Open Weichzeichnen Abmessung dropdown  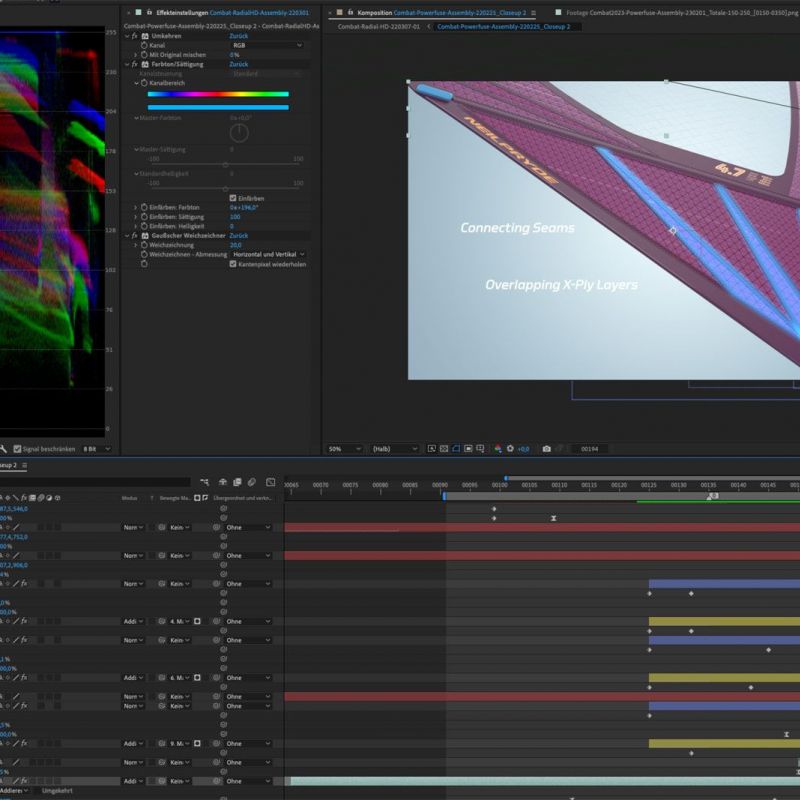click(x=268, y=254)
